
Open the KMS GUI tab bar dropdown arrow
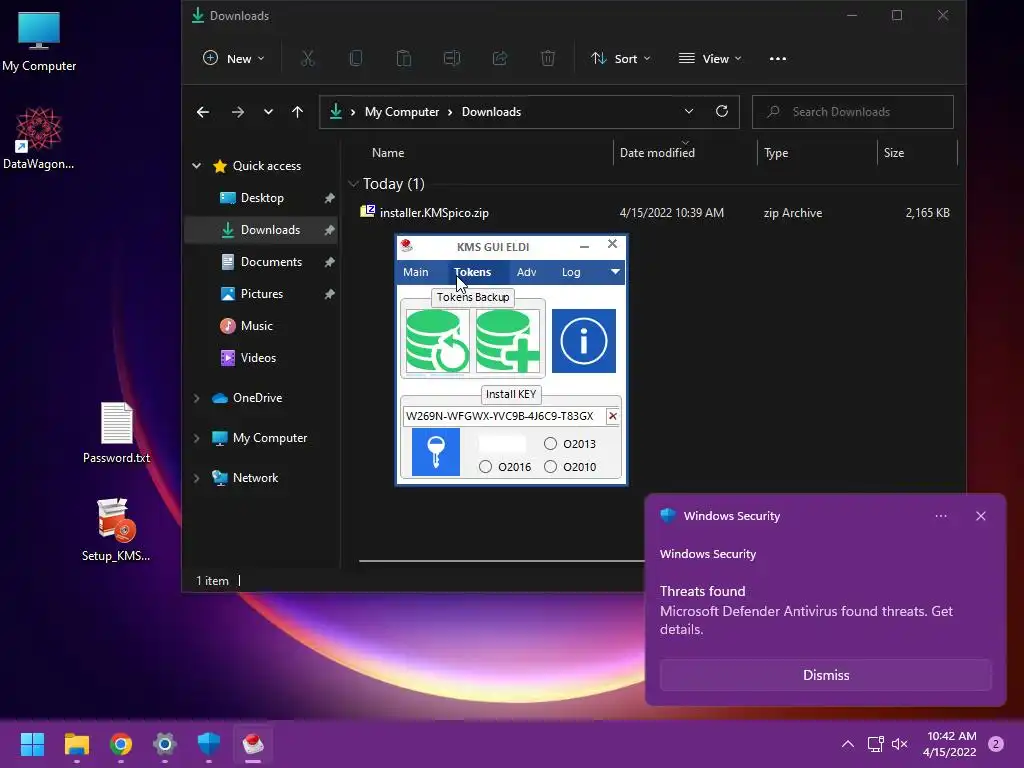(x=615, y=272)
